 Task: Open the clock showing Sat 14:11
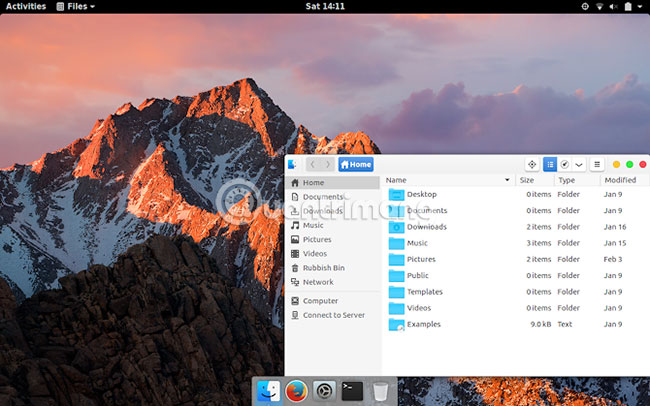pos(325,6)
